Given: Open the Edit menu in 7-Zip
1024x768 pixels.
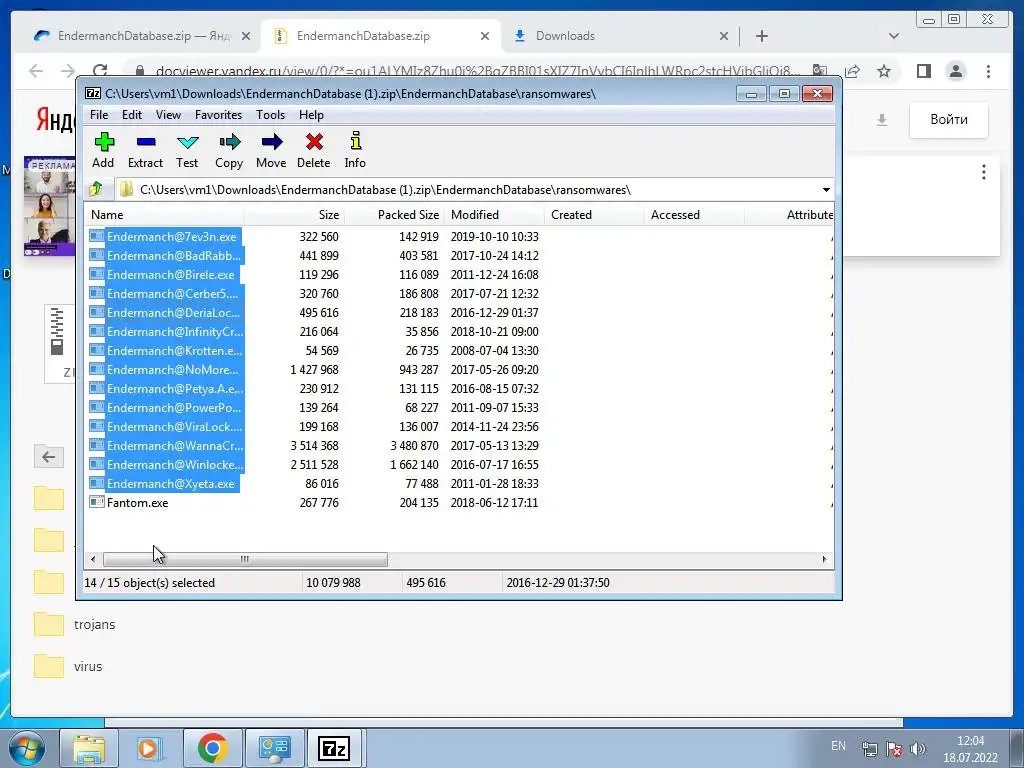Looking at the screenshot, I should click(131, 115).
